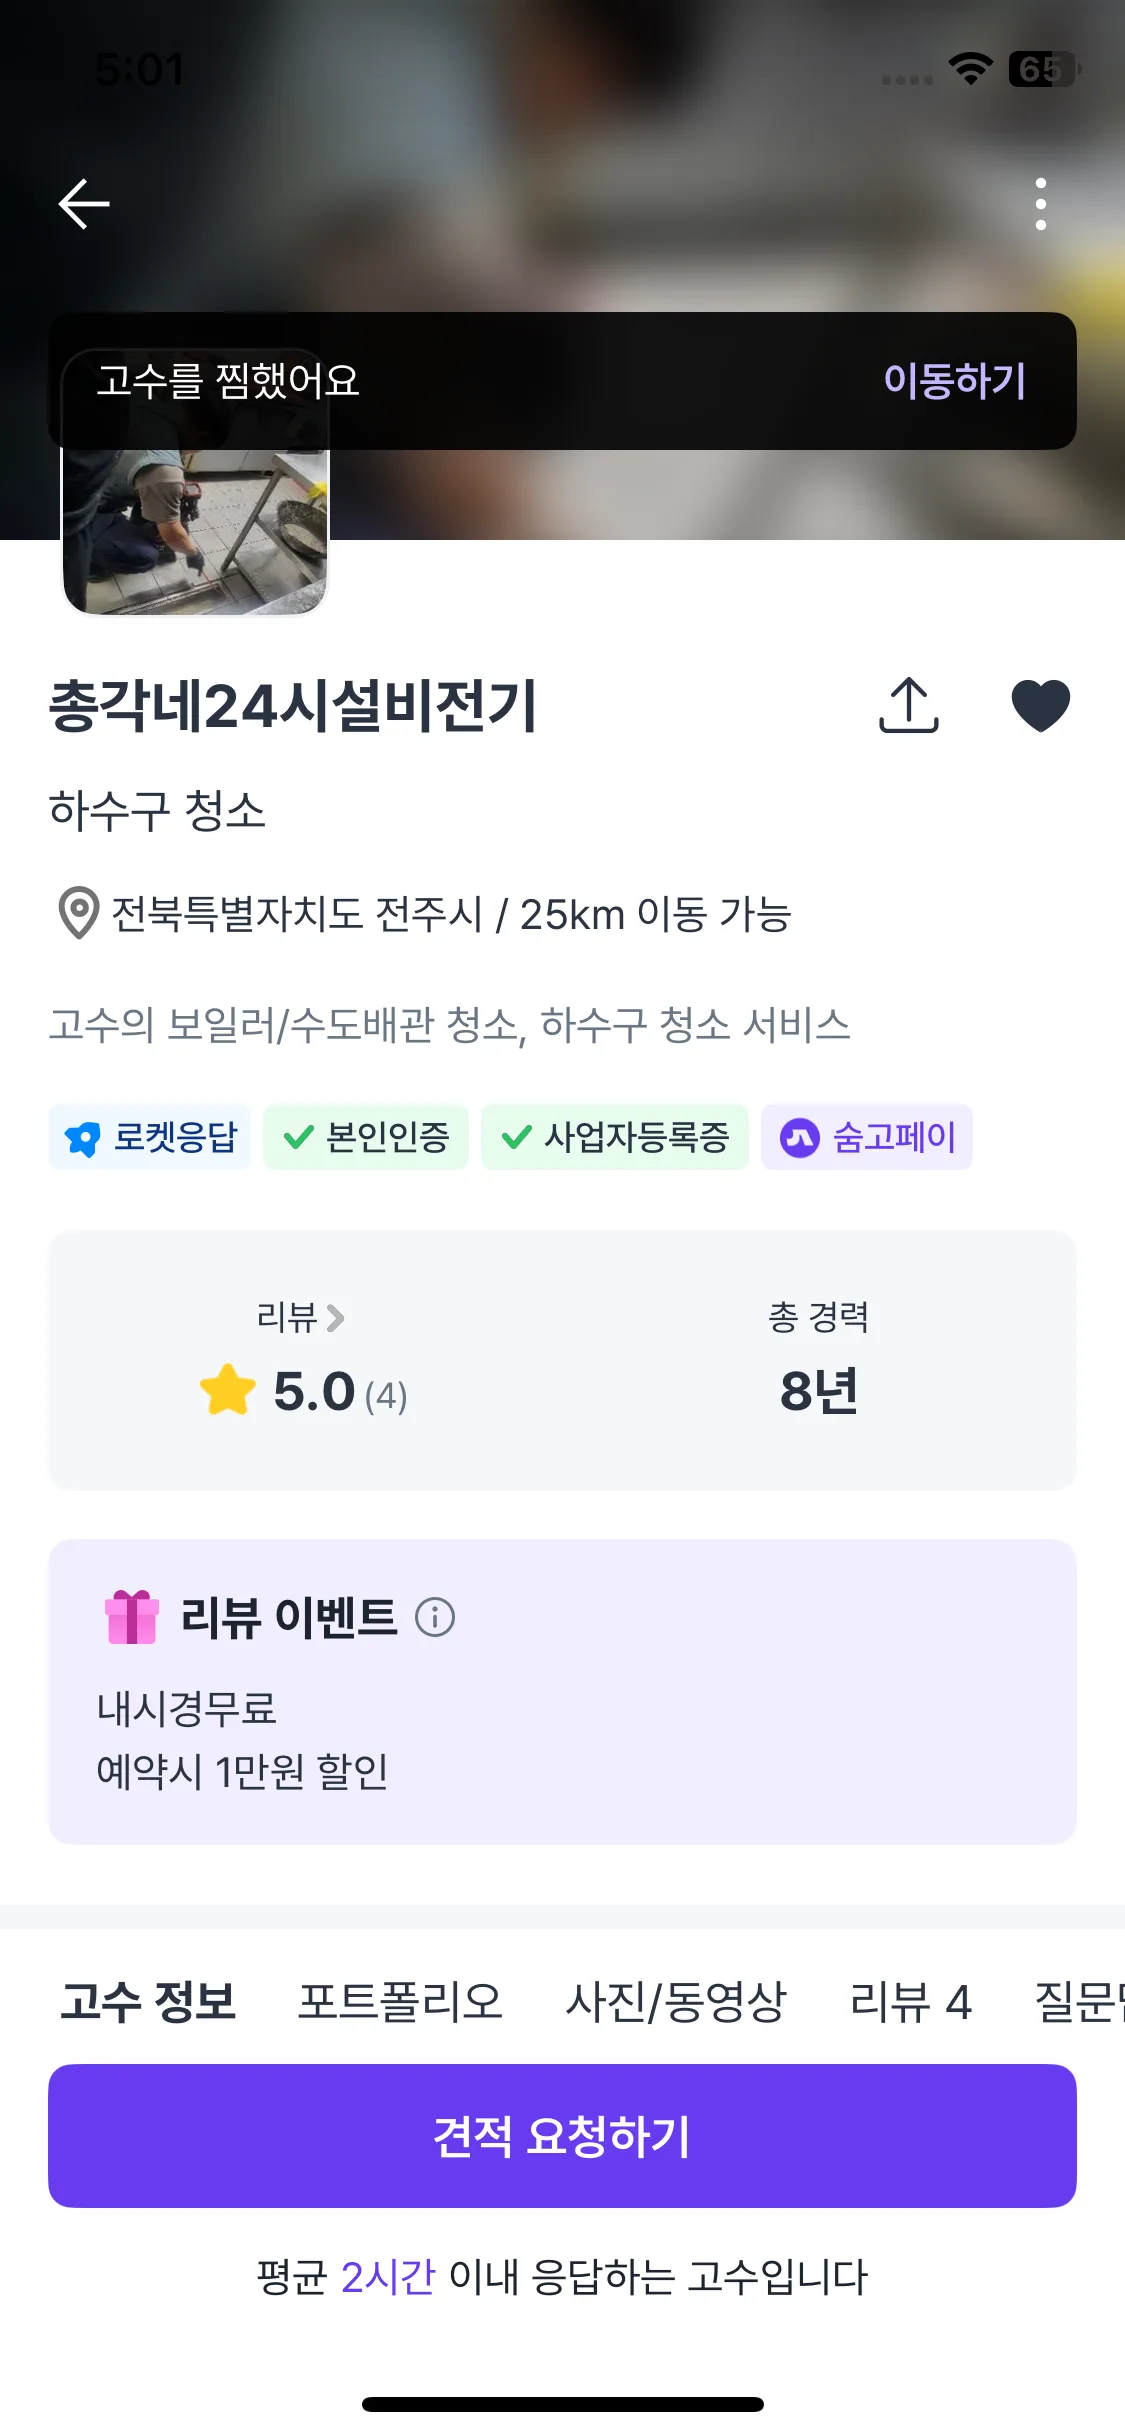1125x2436 pixels.
Task: Tap the gift box icon
Action: coord(132,1617)
